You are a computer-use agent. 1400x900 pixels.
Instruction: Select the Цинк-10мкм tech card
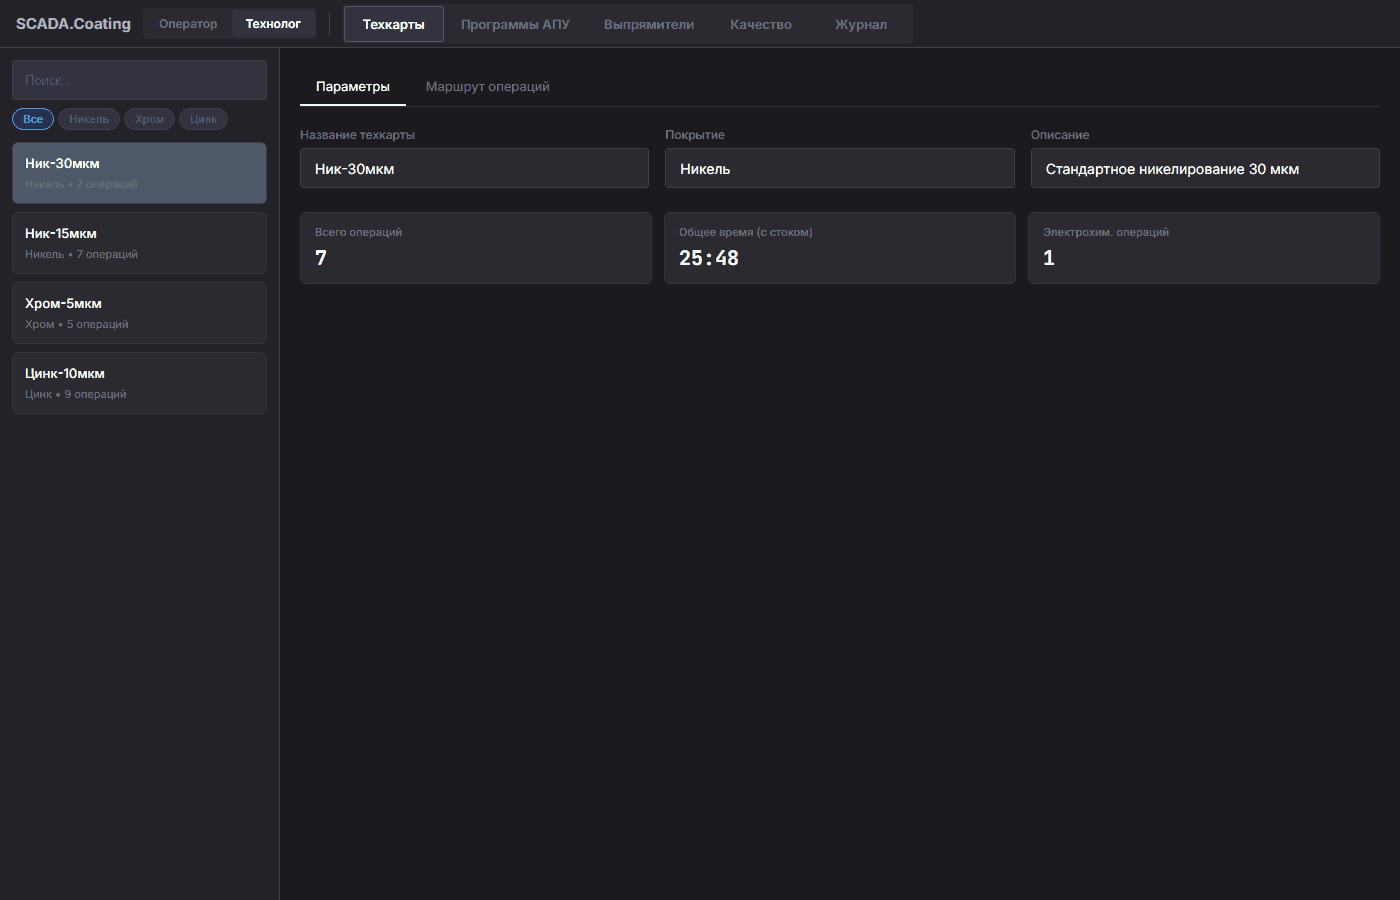139,383
